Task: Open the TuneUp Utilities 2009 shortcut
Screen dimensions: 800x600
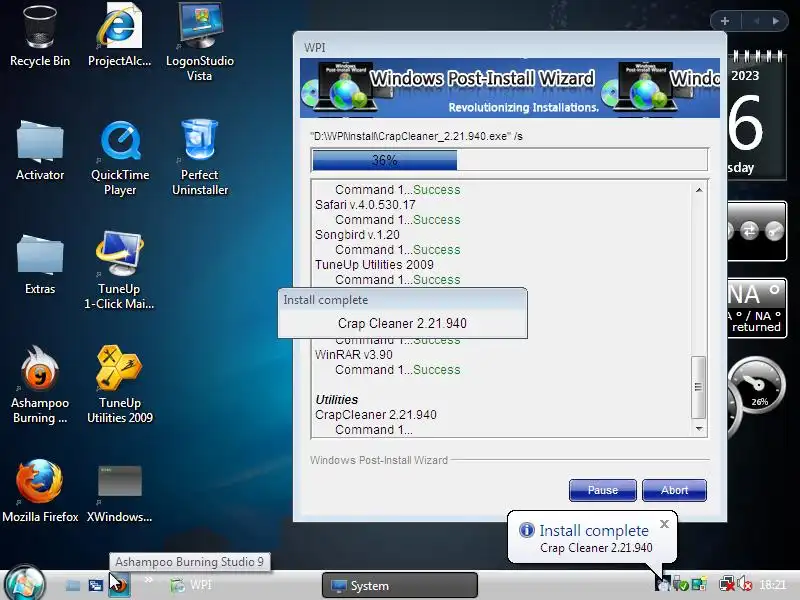Action: [x=120, y=384]
